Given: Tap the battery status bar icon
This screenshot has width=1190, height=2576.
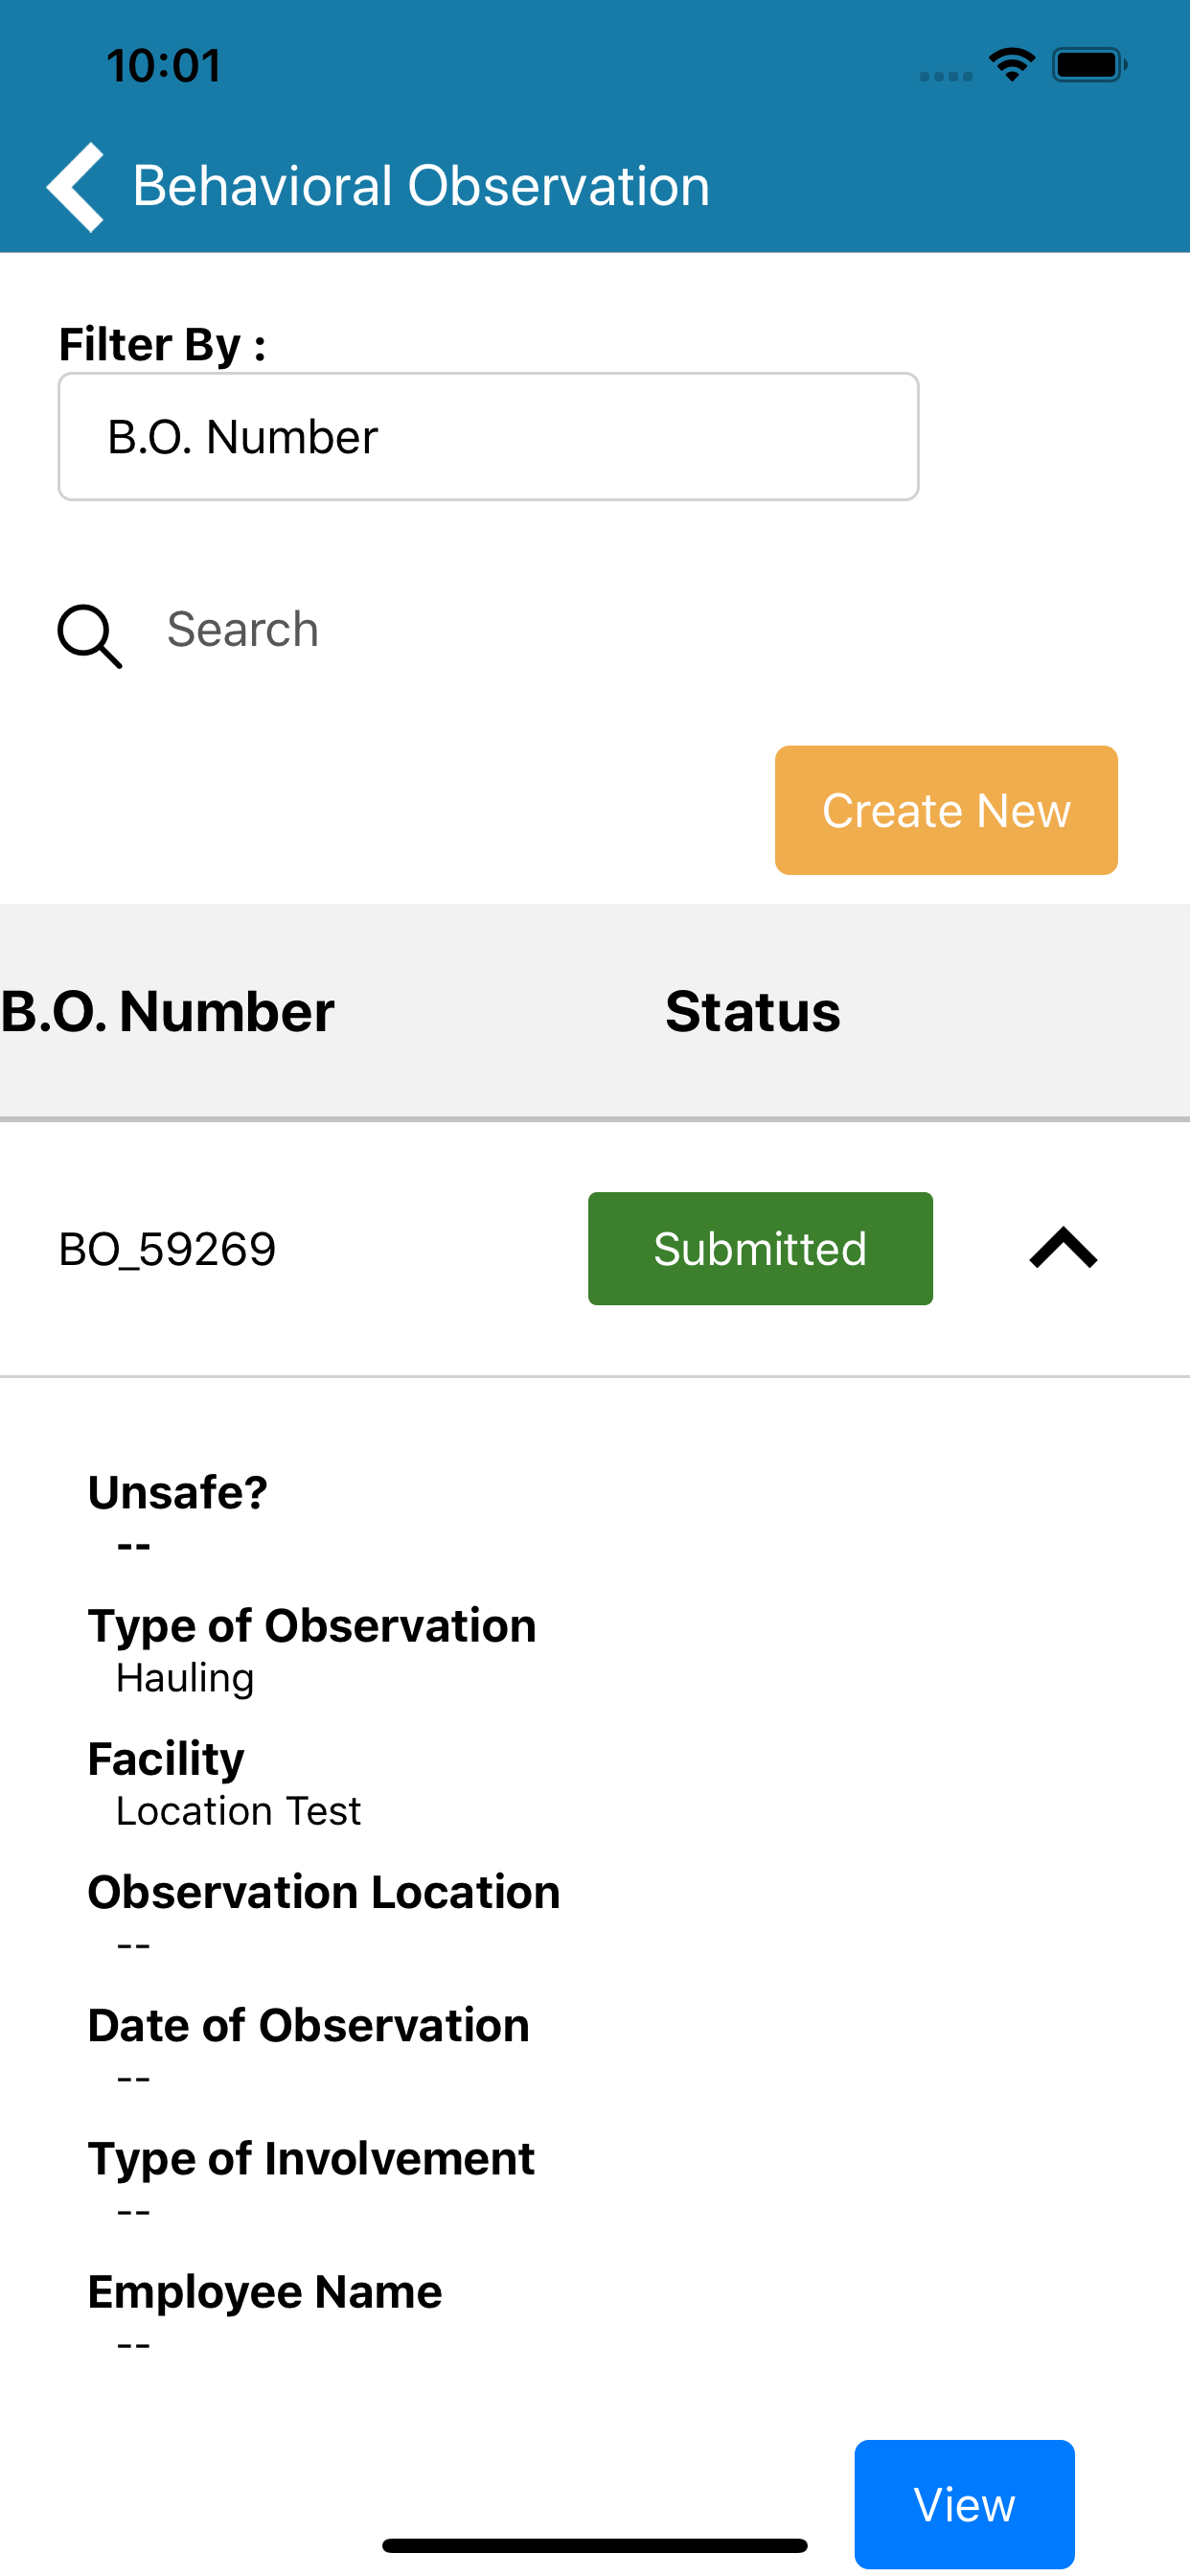Looking at the screenshot, I should click(1089, 65).
